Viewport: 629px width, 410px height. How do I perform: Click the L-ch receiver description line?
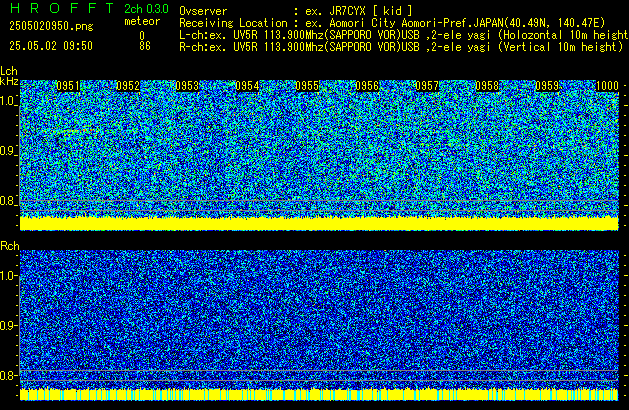coord(404,35)
